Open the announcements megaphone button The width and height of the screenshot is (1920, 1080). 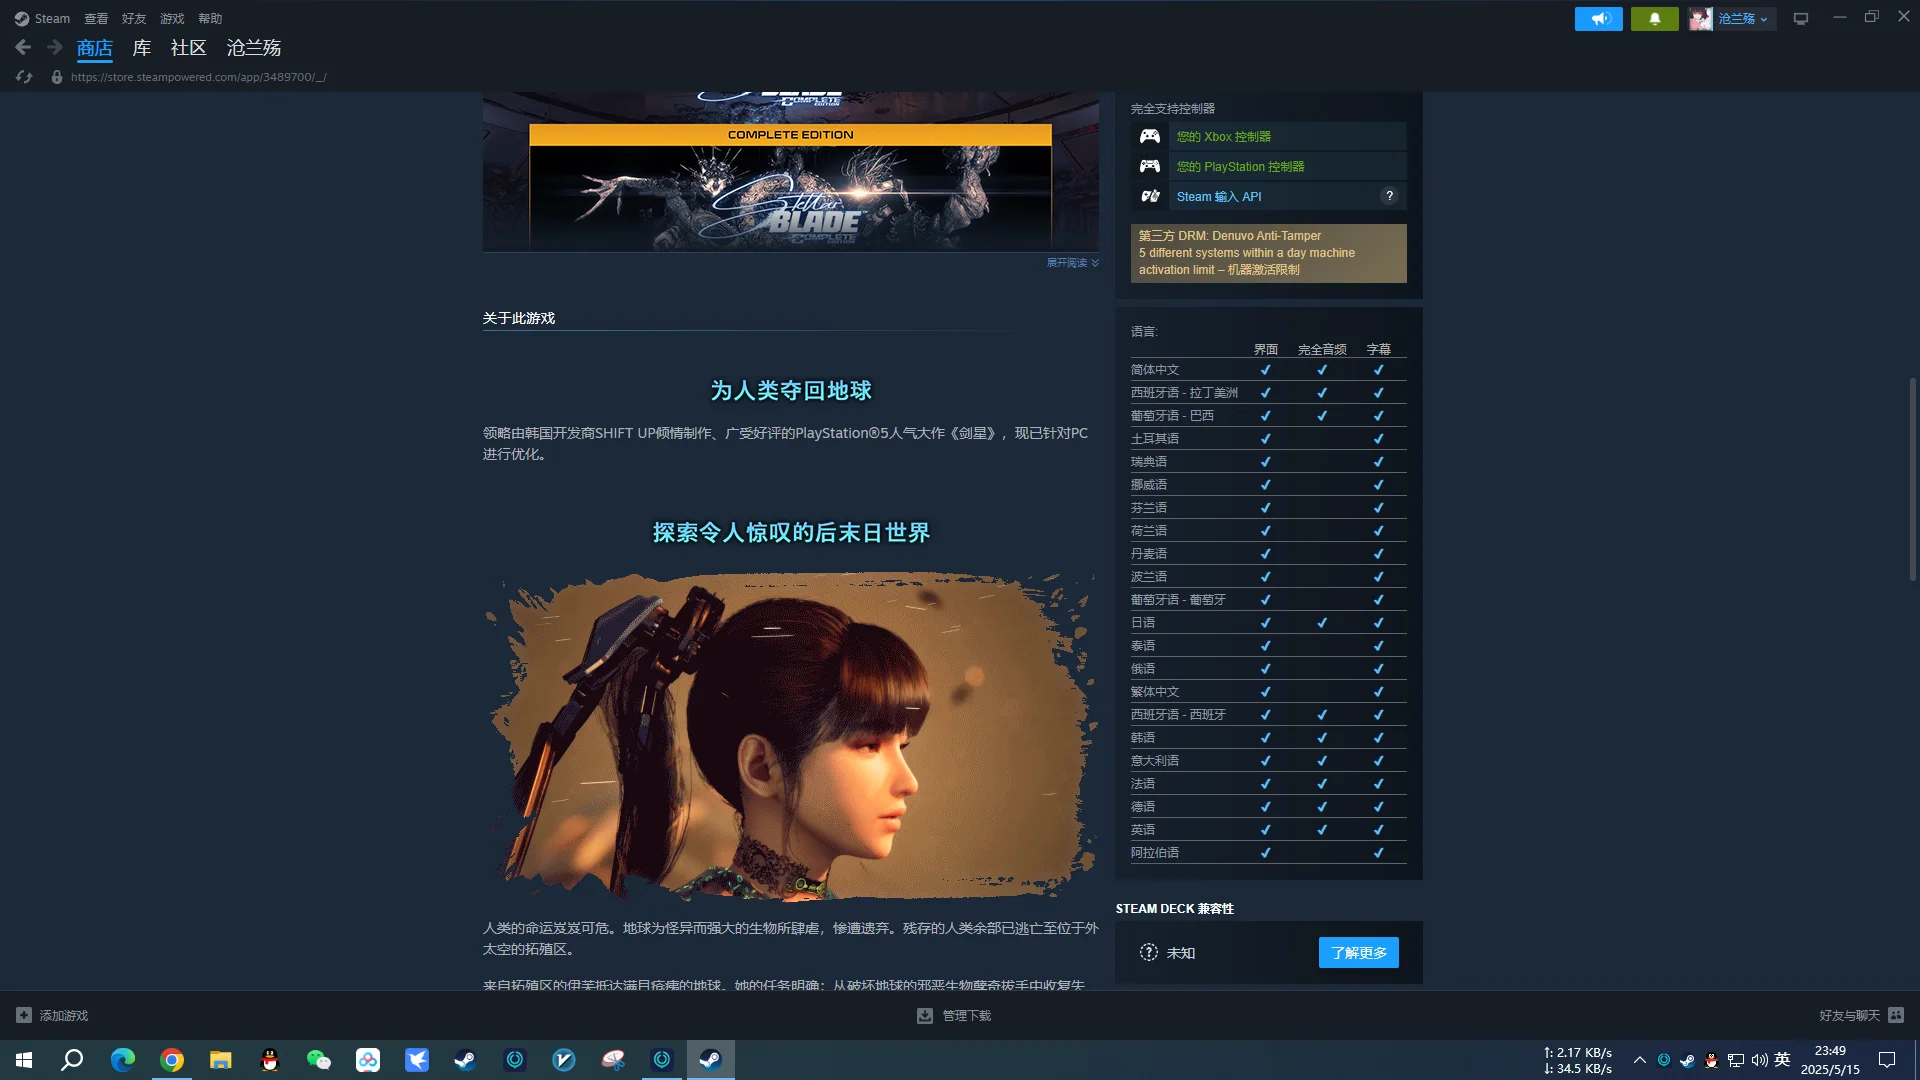[1599, 19]
